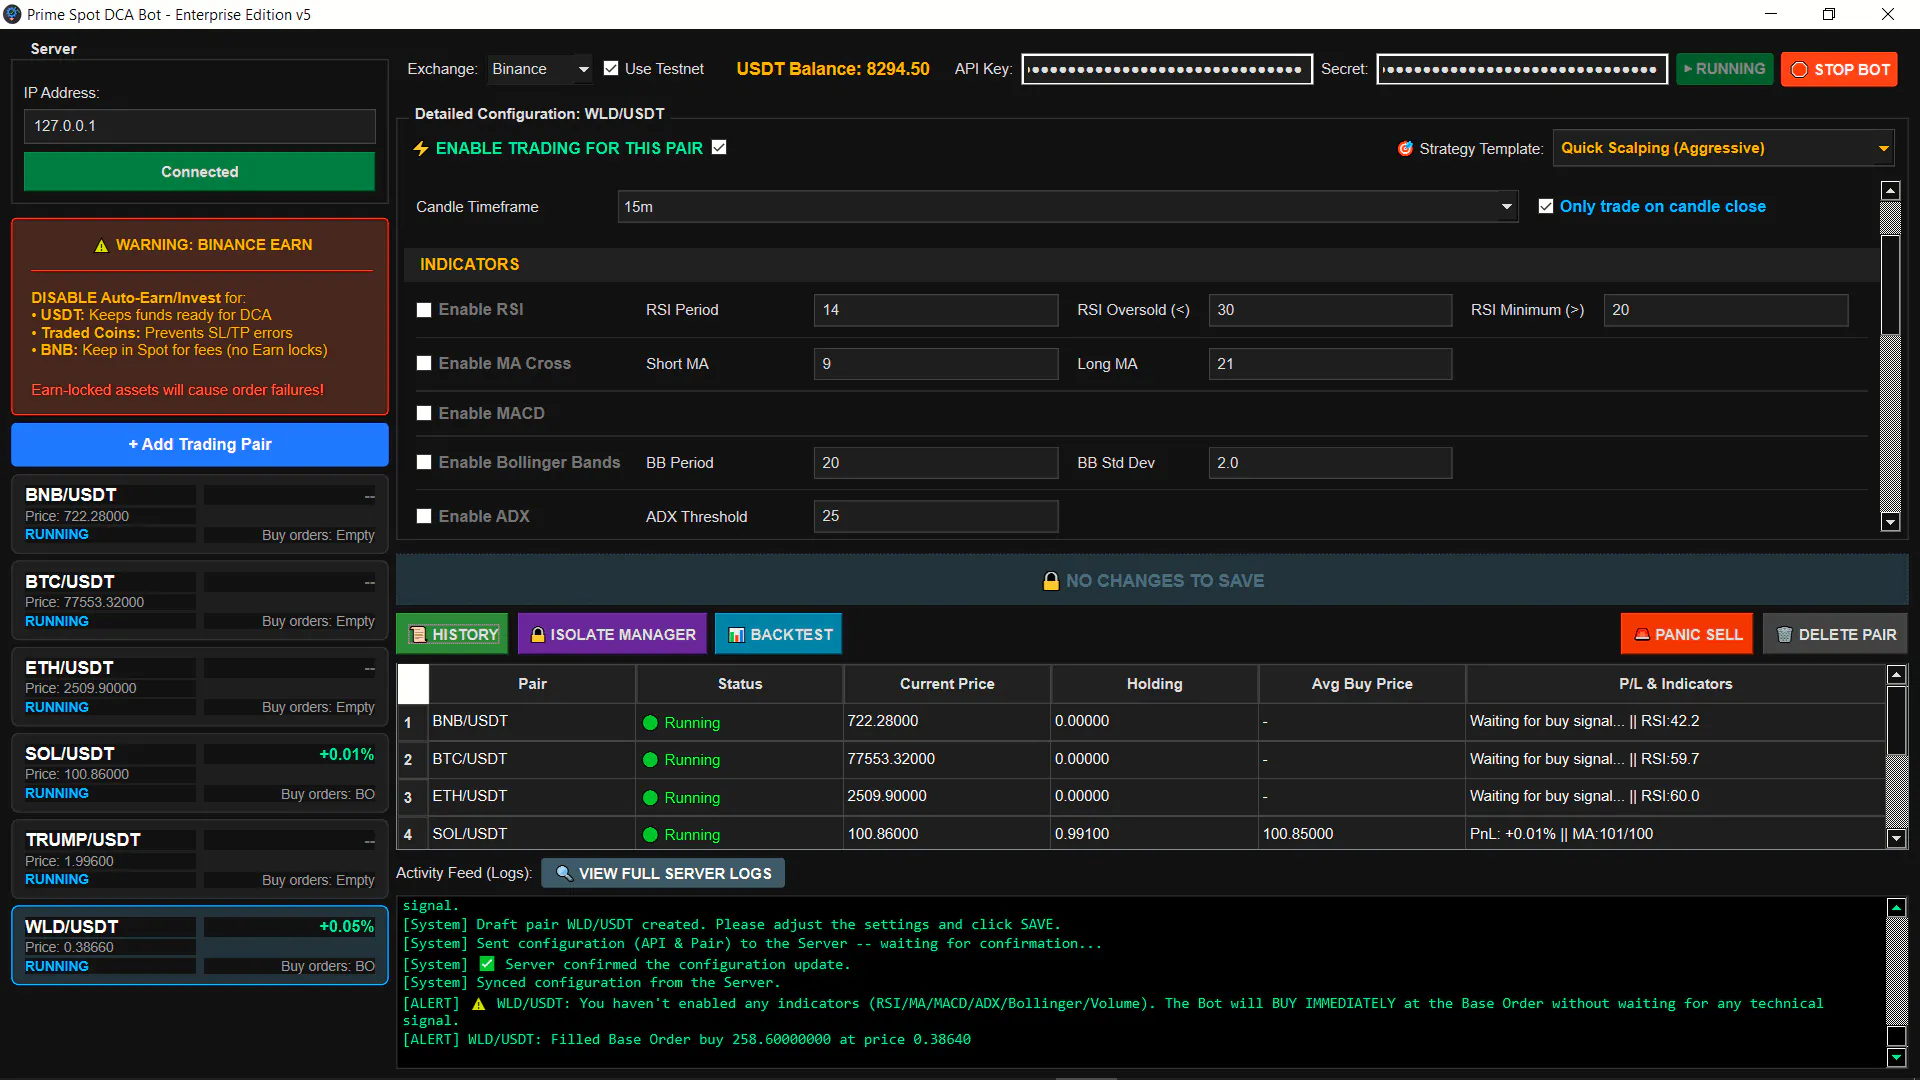Click the Add Trading Pair button
Image resolution: width=1920 pixels, height=1080 pixels.
pyautogui.click(x=200, y=445)
